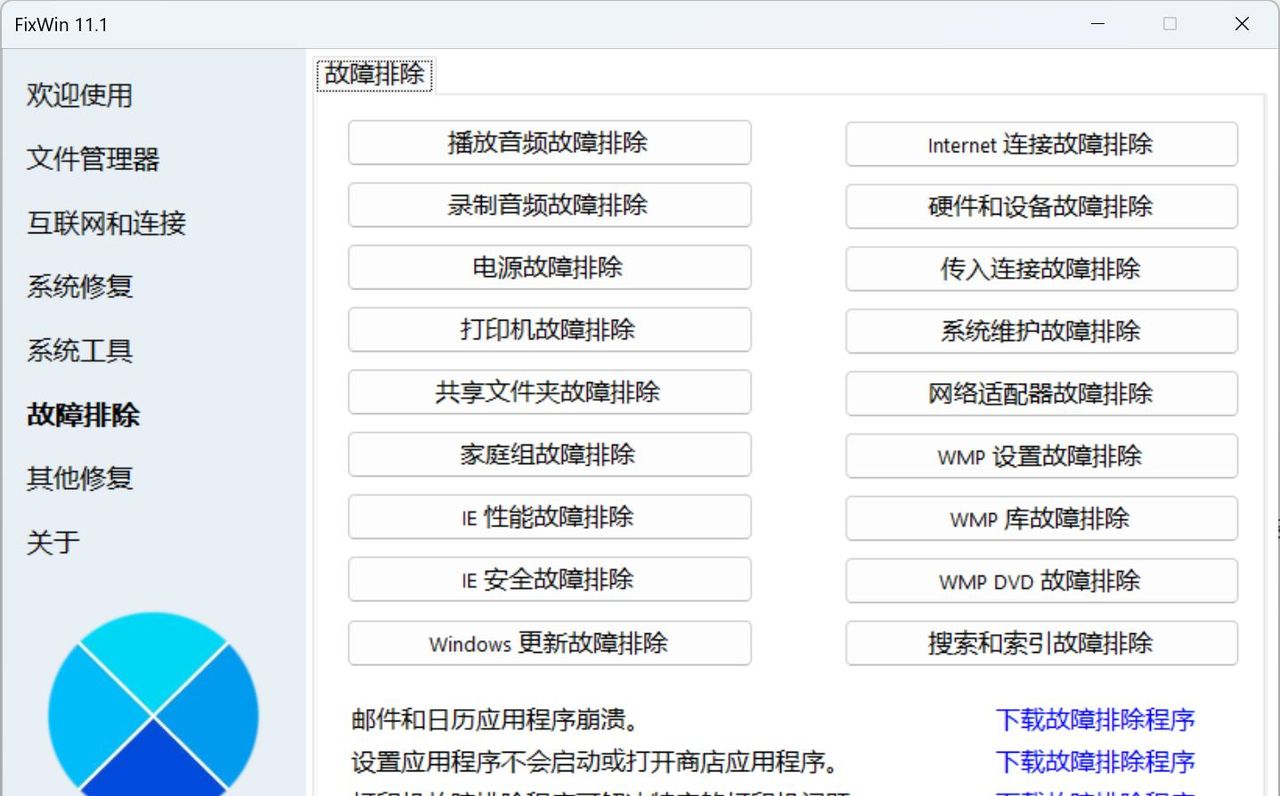Launch 电源故障排除
Screen dimensions: 1280x796
tap(549, 267)
